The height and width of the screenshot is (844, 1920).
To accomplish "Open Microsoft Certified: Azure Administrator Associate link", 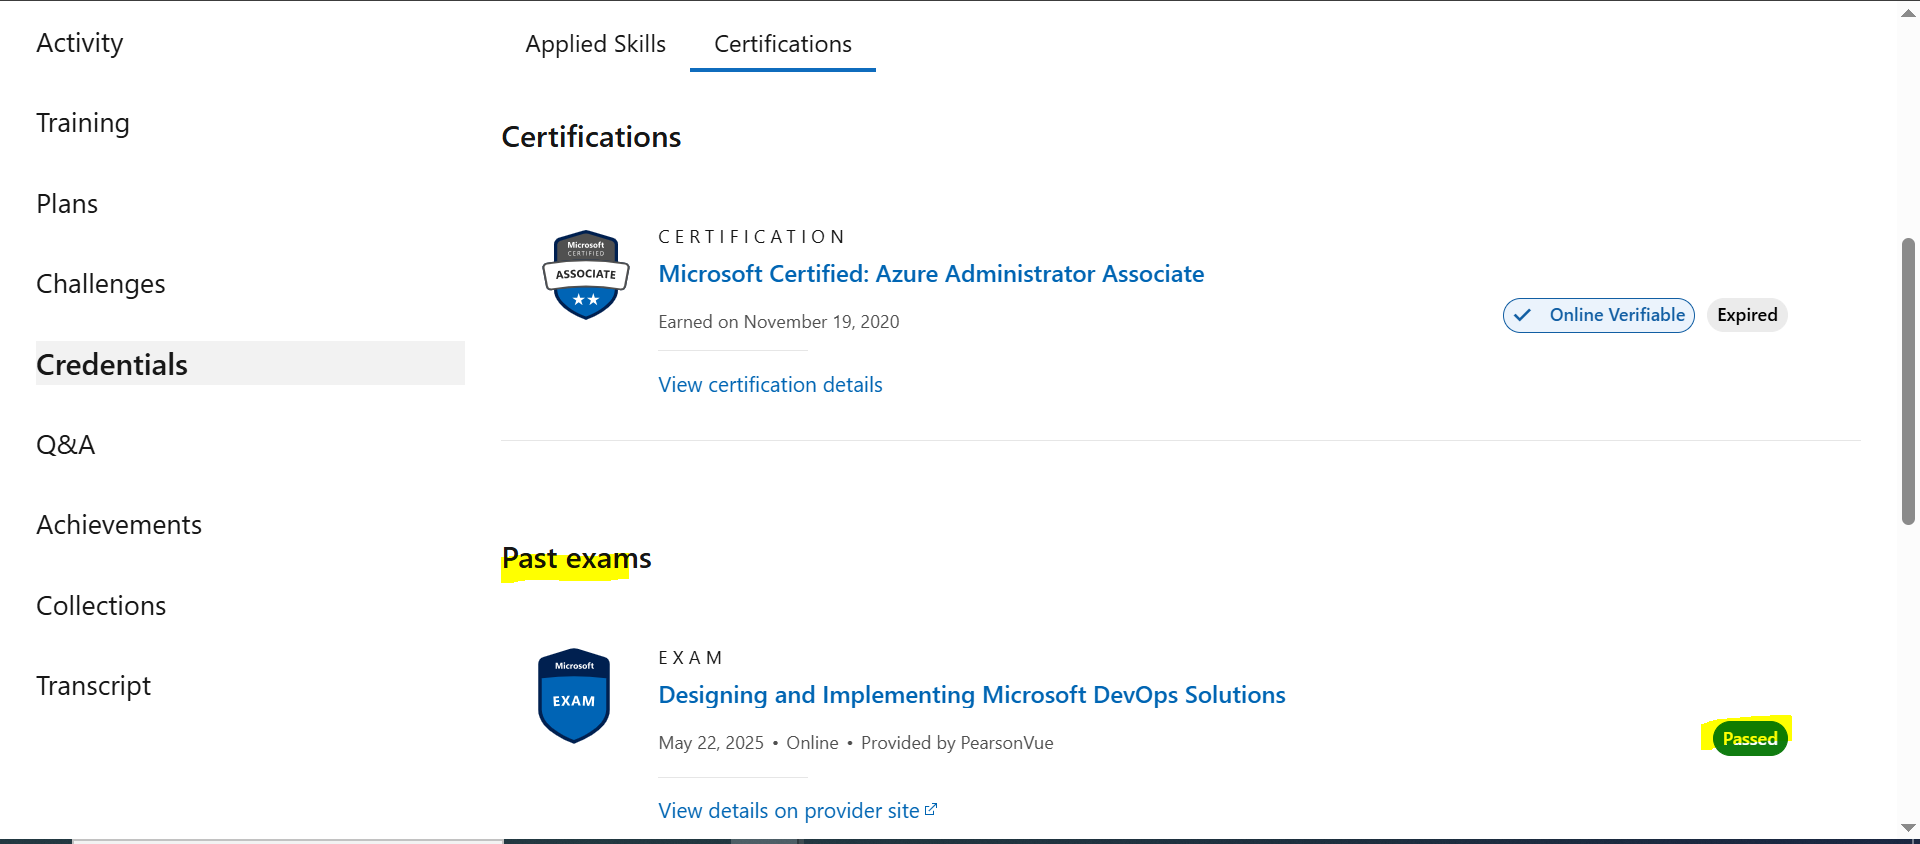I will coord(931,274).
